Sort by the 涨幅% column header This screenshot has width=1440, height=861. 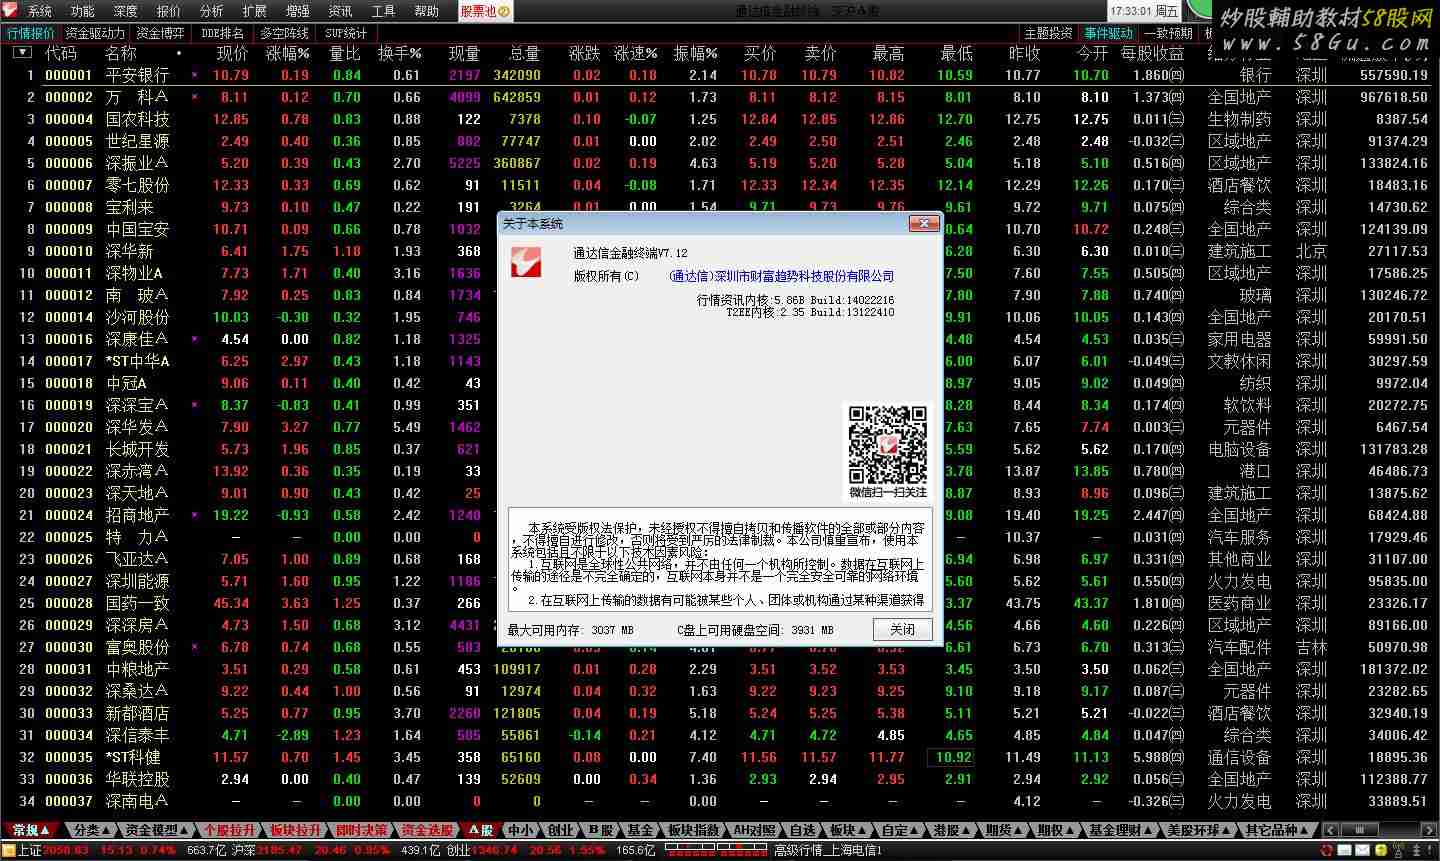point(287,53)
